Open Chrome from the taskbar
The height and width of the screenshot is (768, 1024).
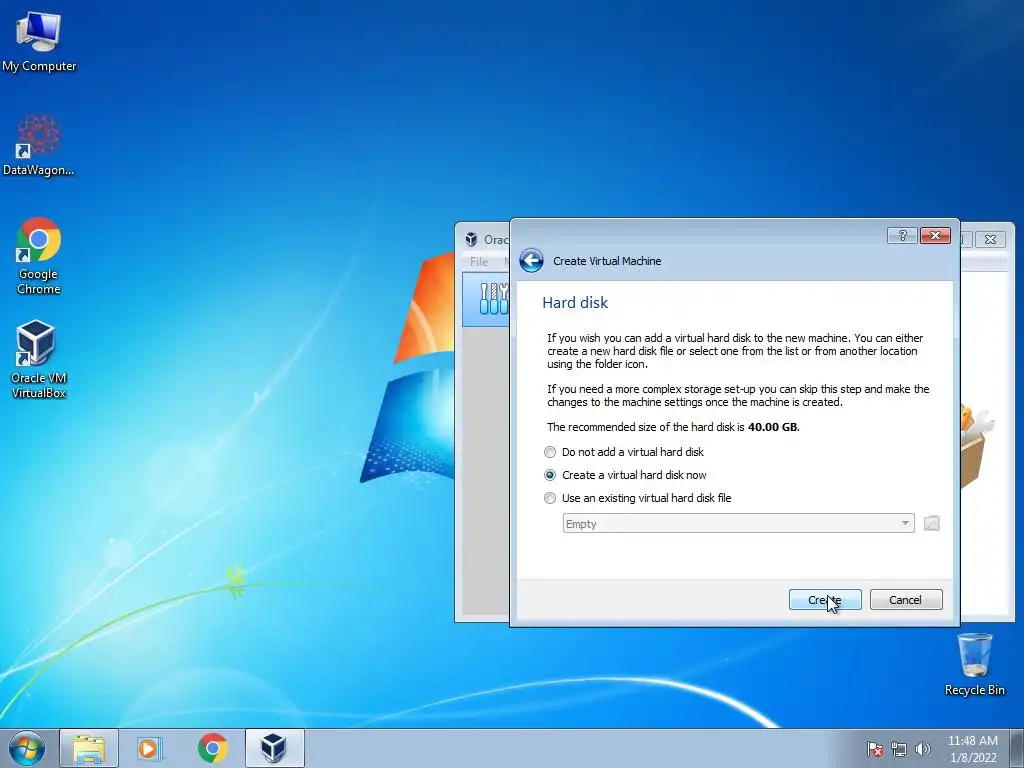[x=212, y=748]
